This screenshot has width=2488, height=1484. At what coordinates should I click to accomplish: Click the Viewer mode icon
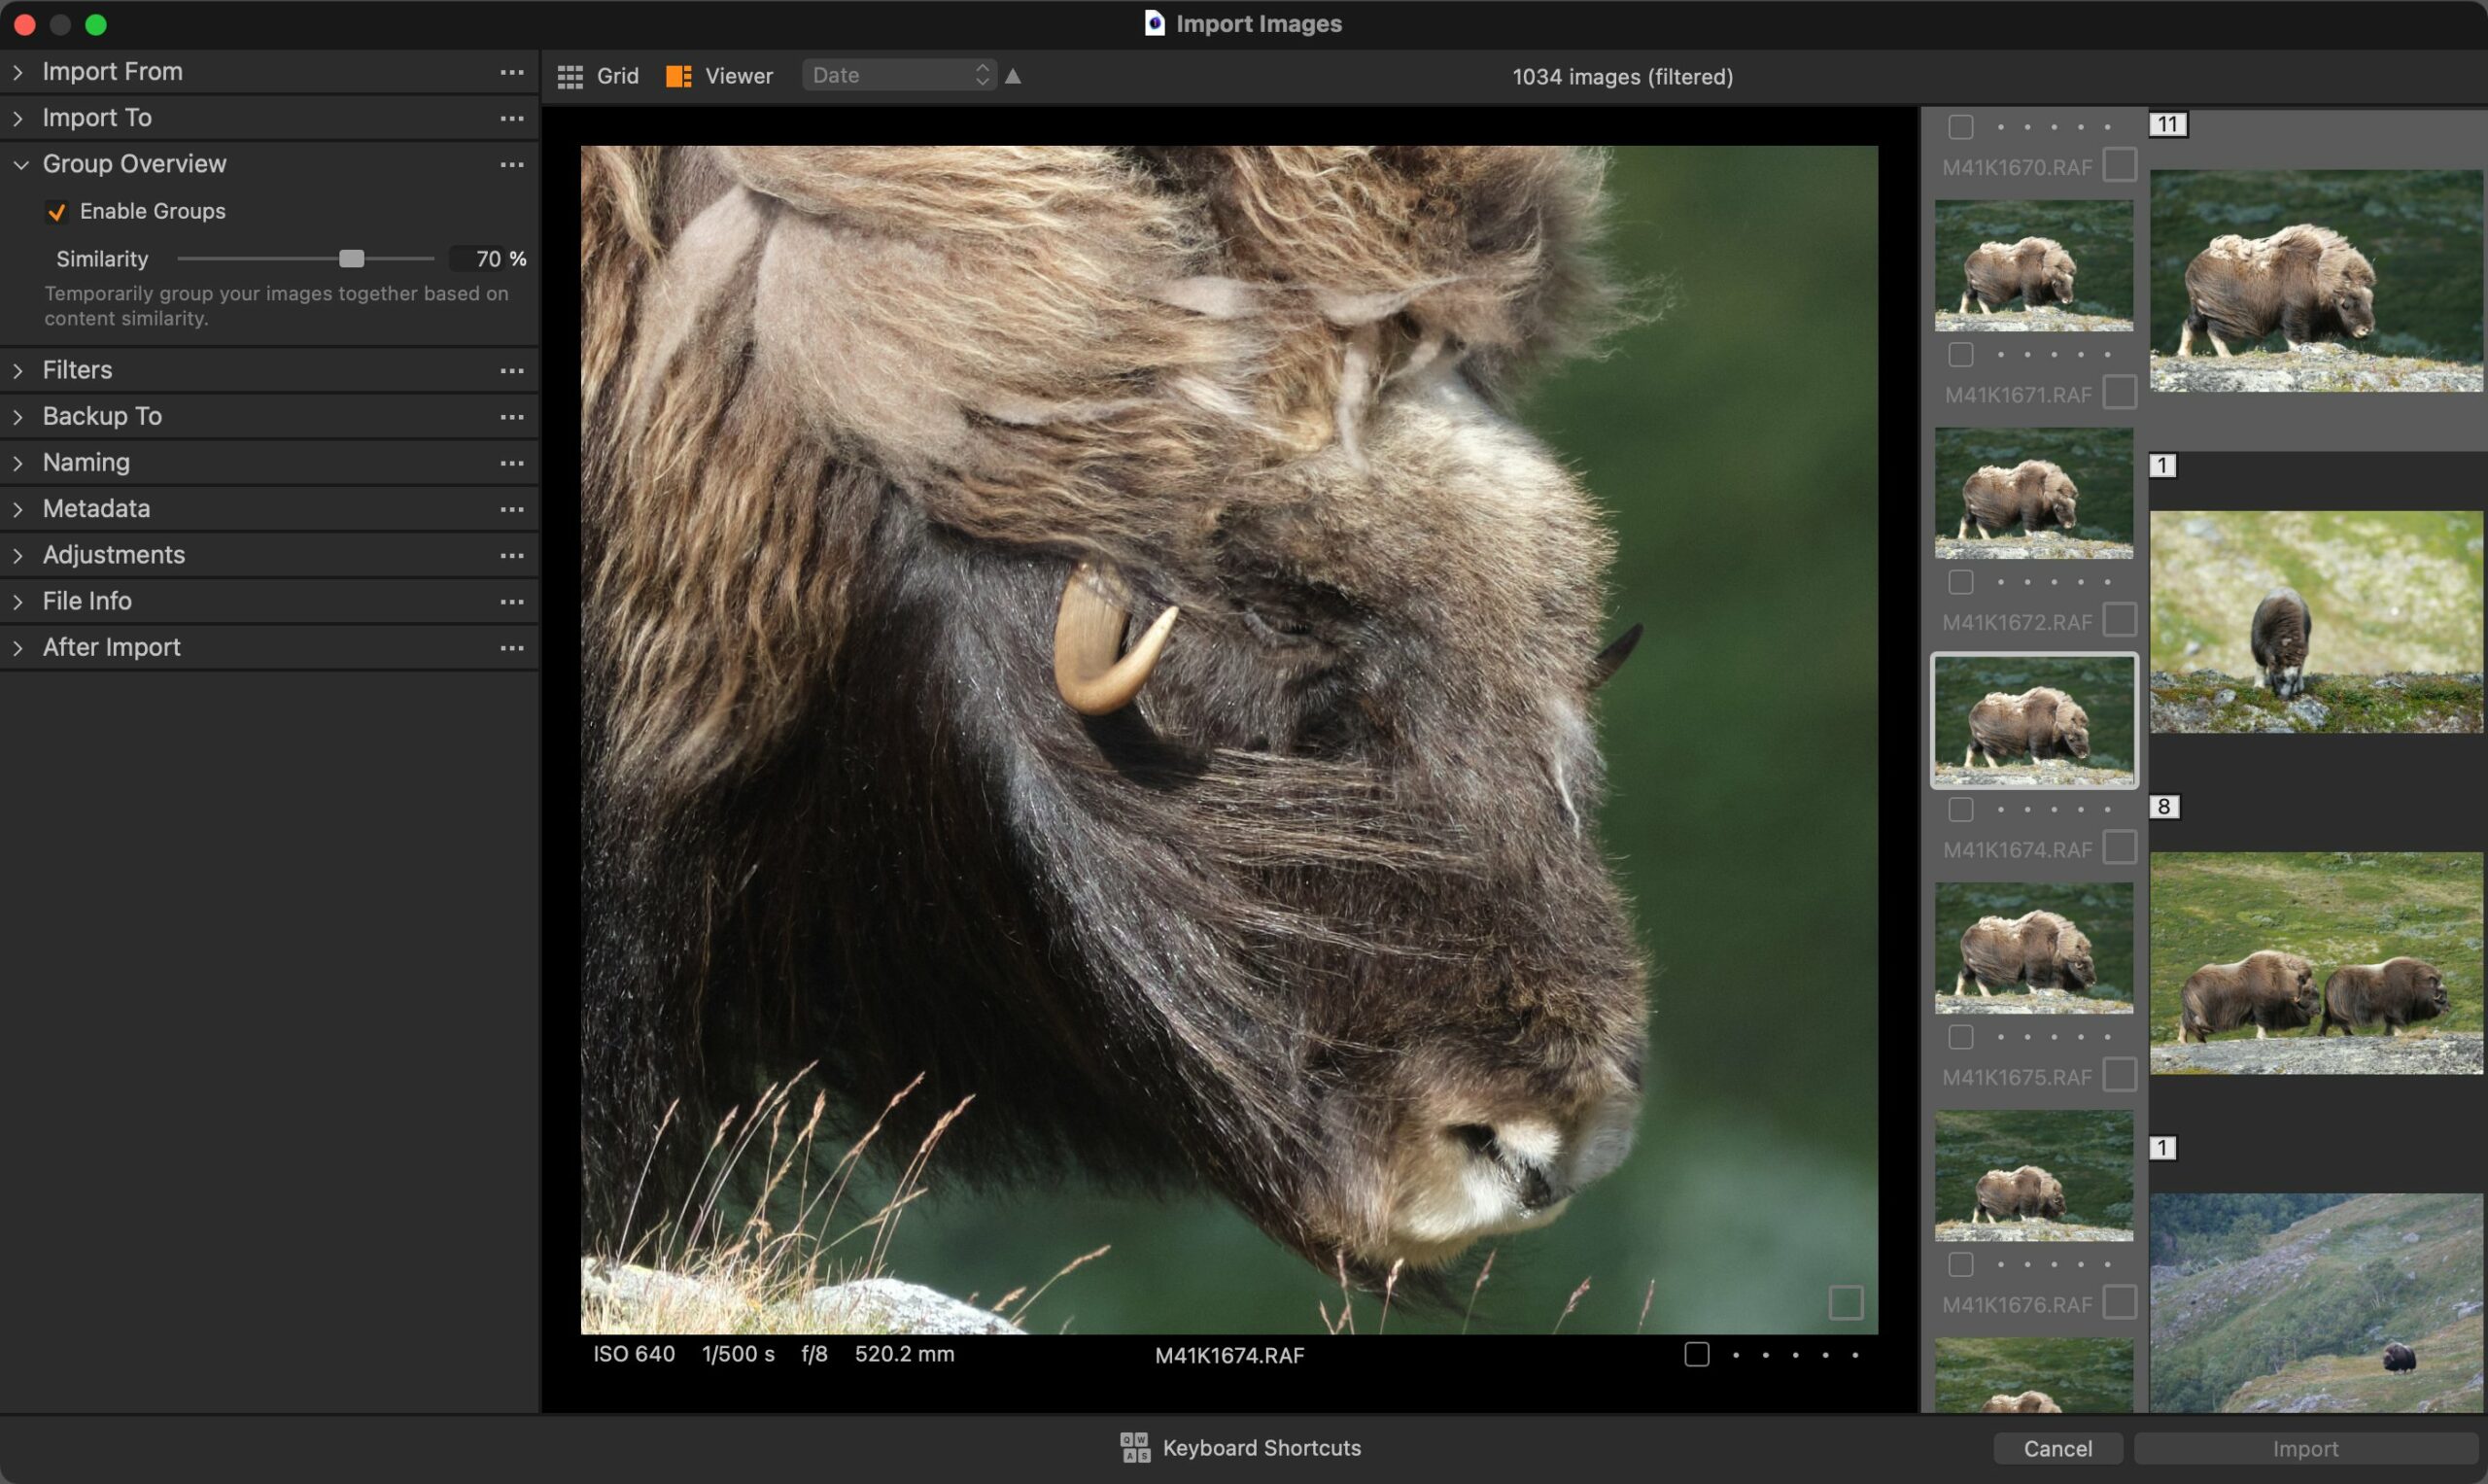(679, 76)
